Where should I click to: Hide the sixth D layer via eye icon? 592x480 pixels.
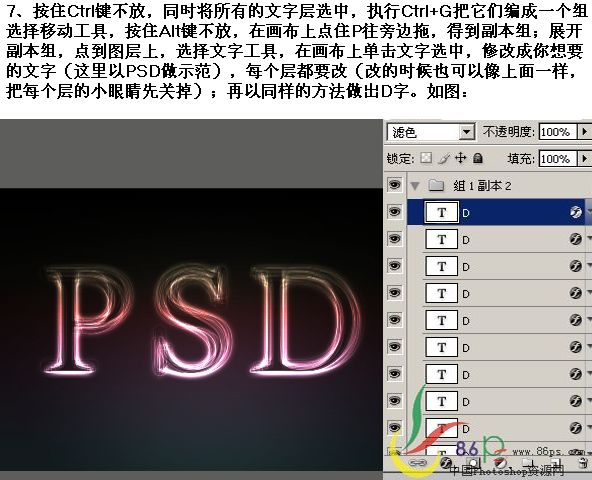(395, 346)
